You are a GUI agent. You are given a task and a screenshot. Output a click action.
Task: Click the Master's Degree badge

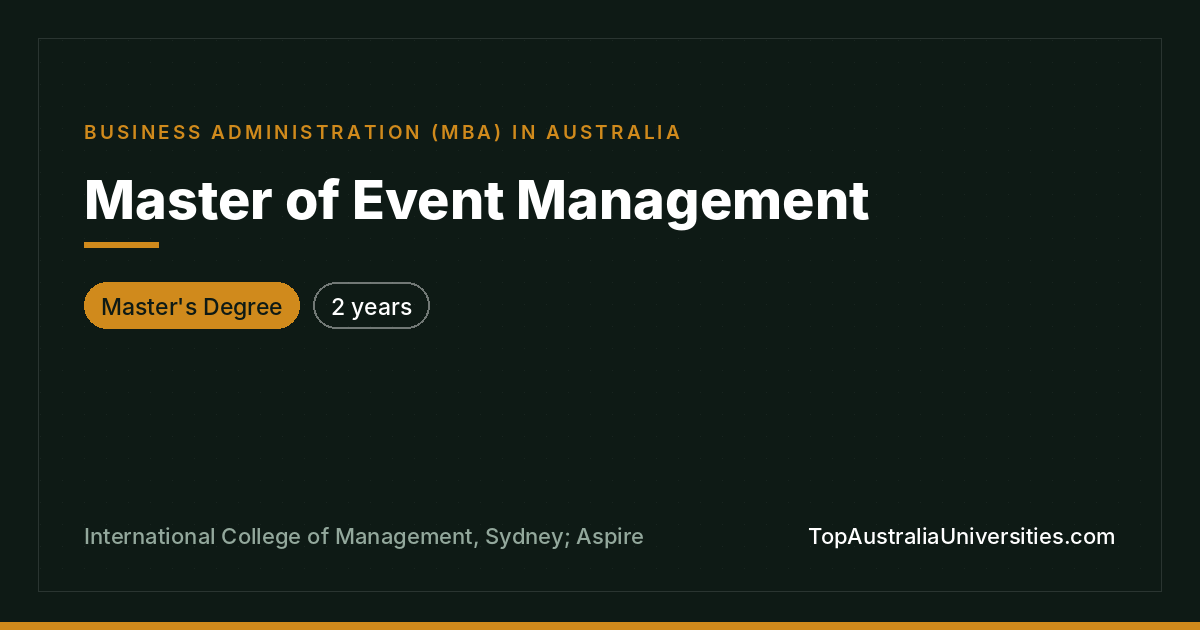(x=192, y=306)
